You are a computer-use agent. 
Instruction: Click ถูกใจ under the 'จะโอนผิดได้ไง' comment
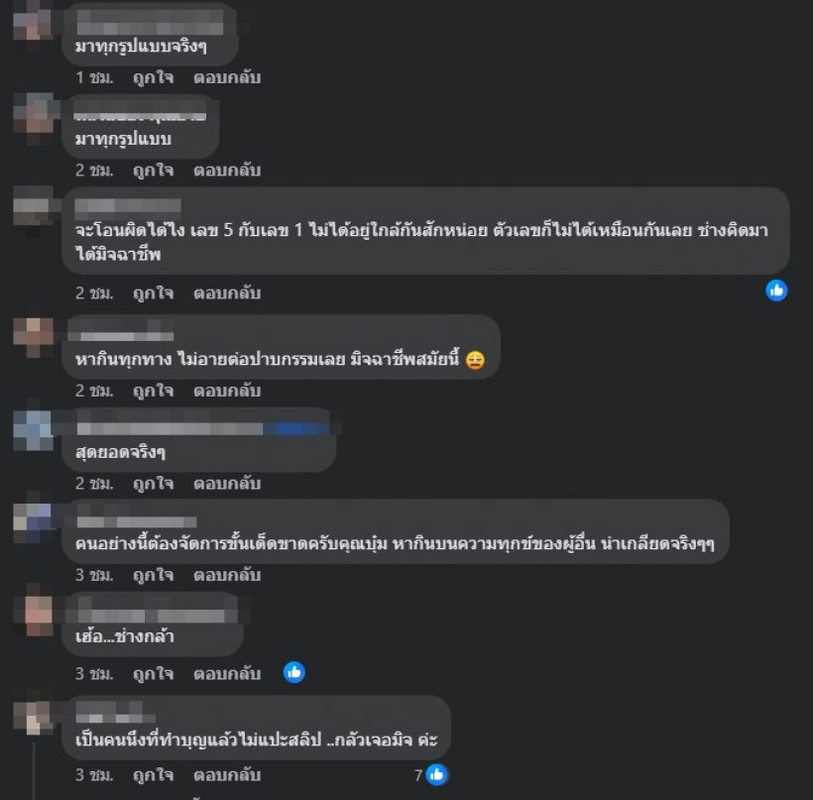[153, 293]
